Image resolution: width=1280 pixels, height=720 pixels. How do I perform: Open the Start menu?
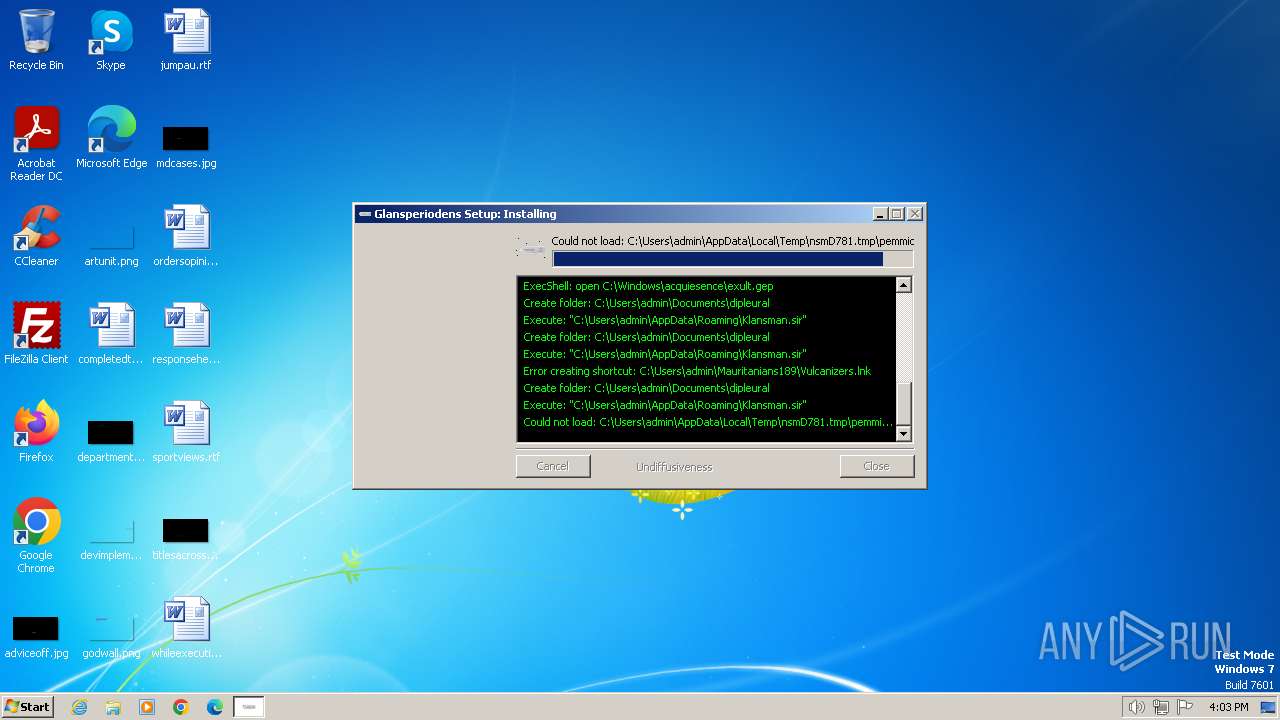[28, 707]
